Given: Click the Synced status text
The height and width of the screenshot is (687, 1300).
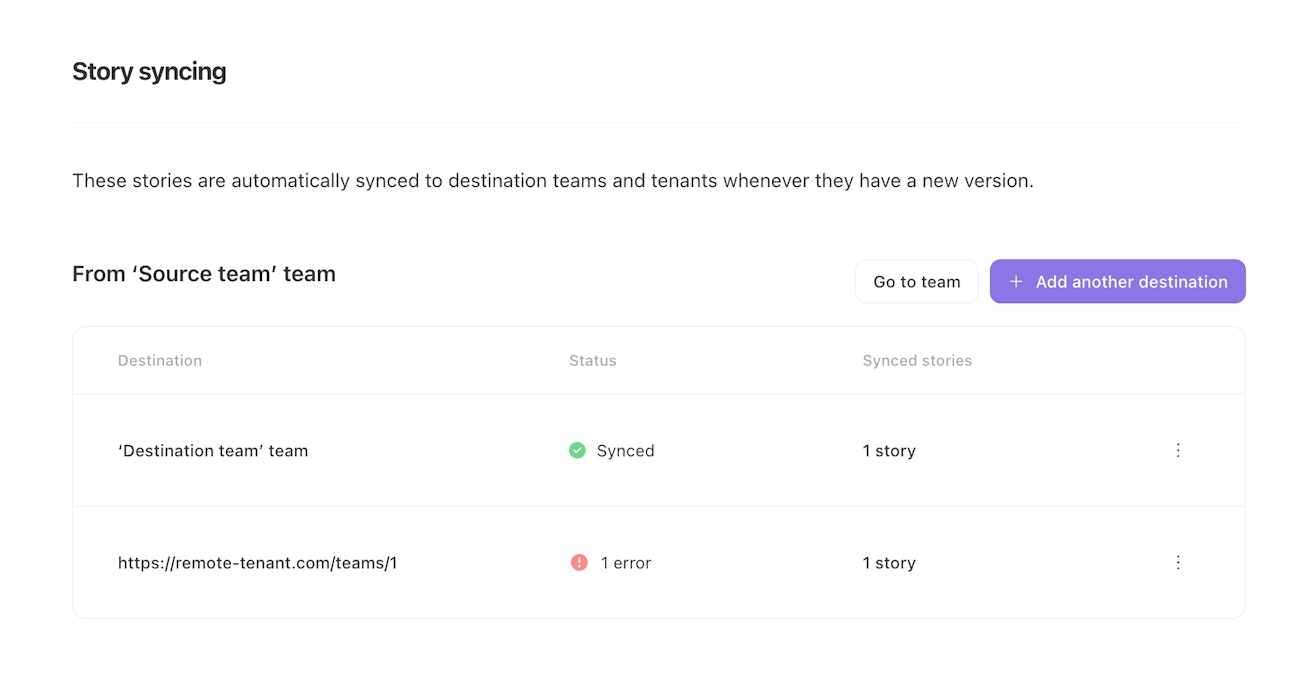Looking at the screenshot, I should point(625,451).
